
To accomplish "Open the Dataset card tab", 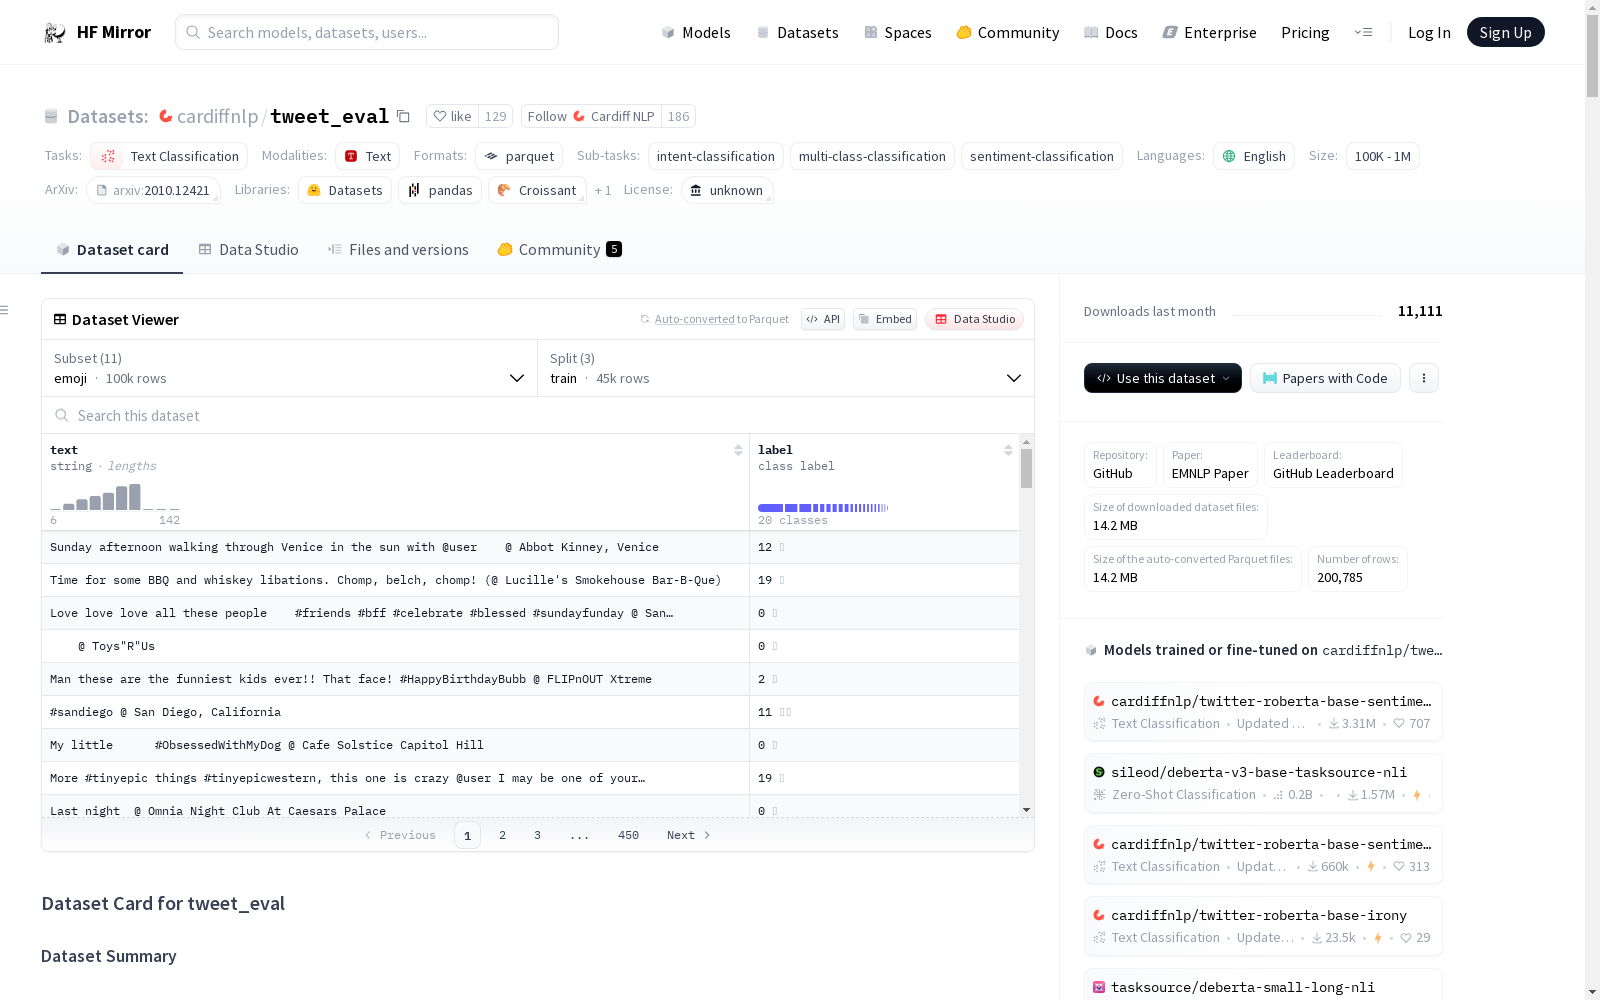I will (112, 250).
